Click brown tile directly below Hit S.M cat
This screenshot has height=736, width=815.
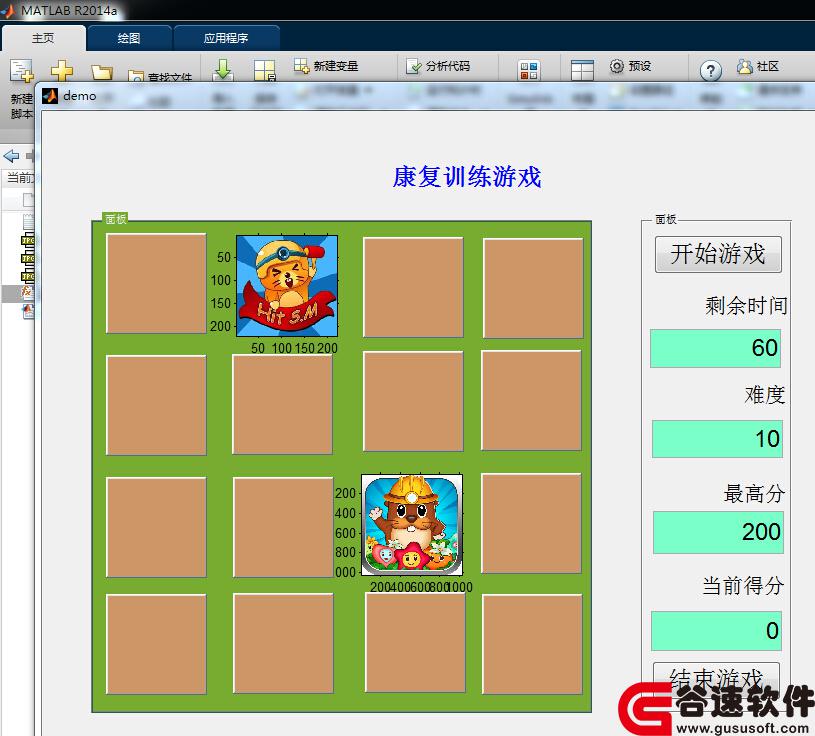pyautogui.click(x=282, y=404)
